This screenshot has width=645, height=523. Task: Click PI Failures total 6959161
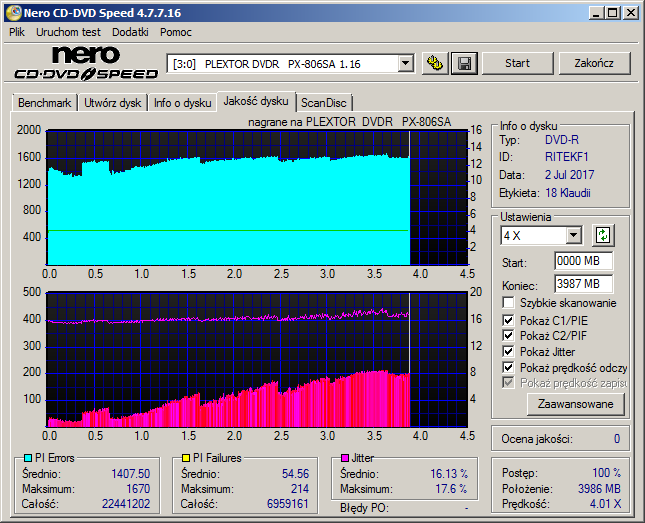(x=288, y=504)
